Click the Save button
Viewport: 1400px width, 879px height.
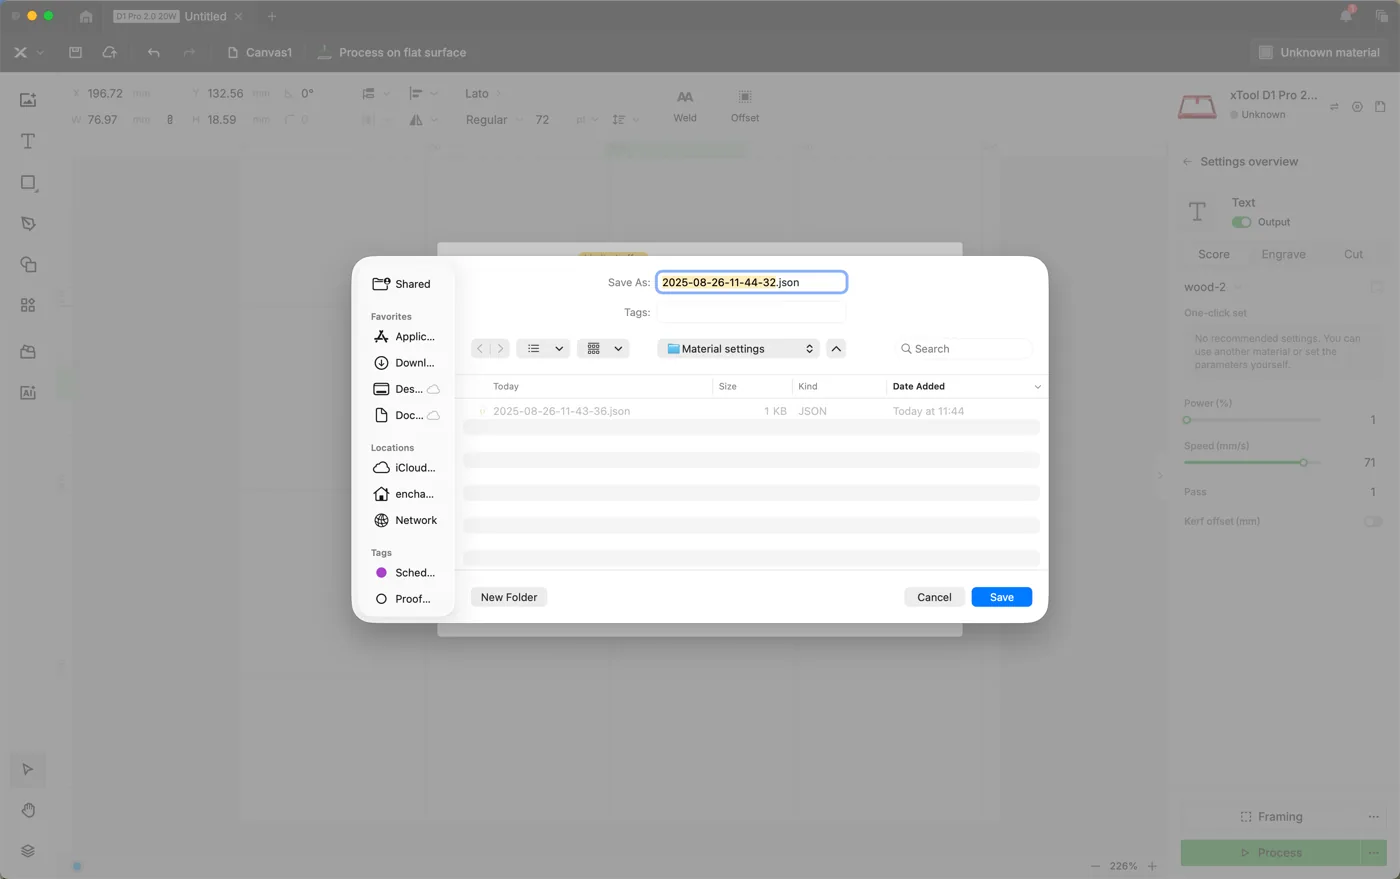pos(1001,597)
